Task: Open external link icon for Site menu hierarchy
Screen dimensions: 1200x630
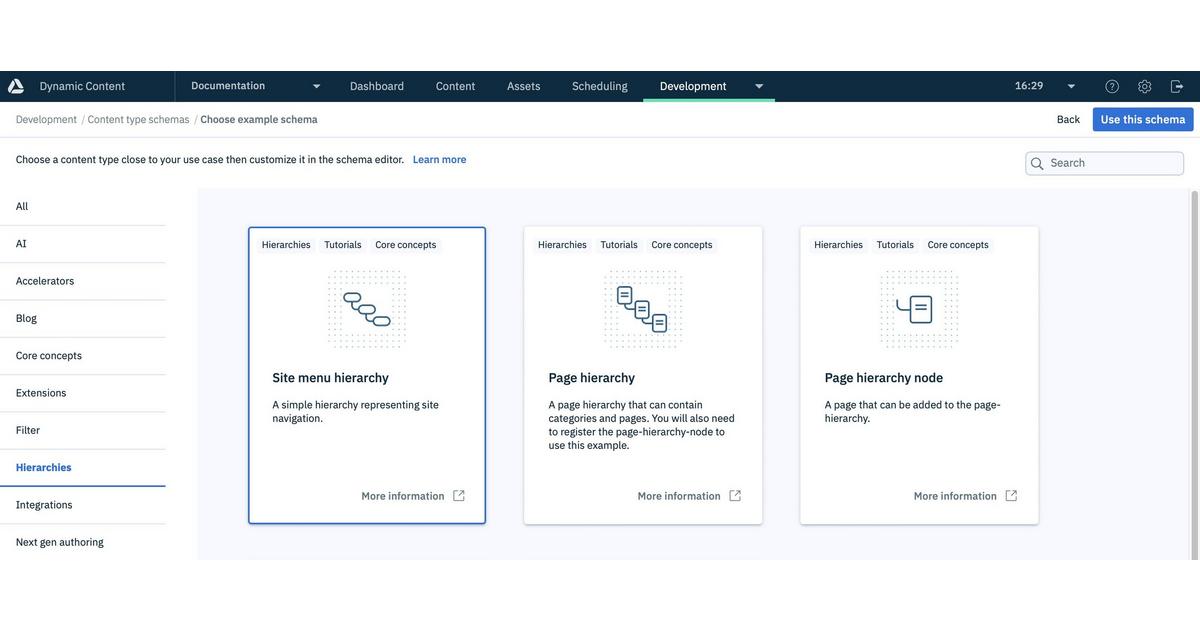Action: coord(459,496)
